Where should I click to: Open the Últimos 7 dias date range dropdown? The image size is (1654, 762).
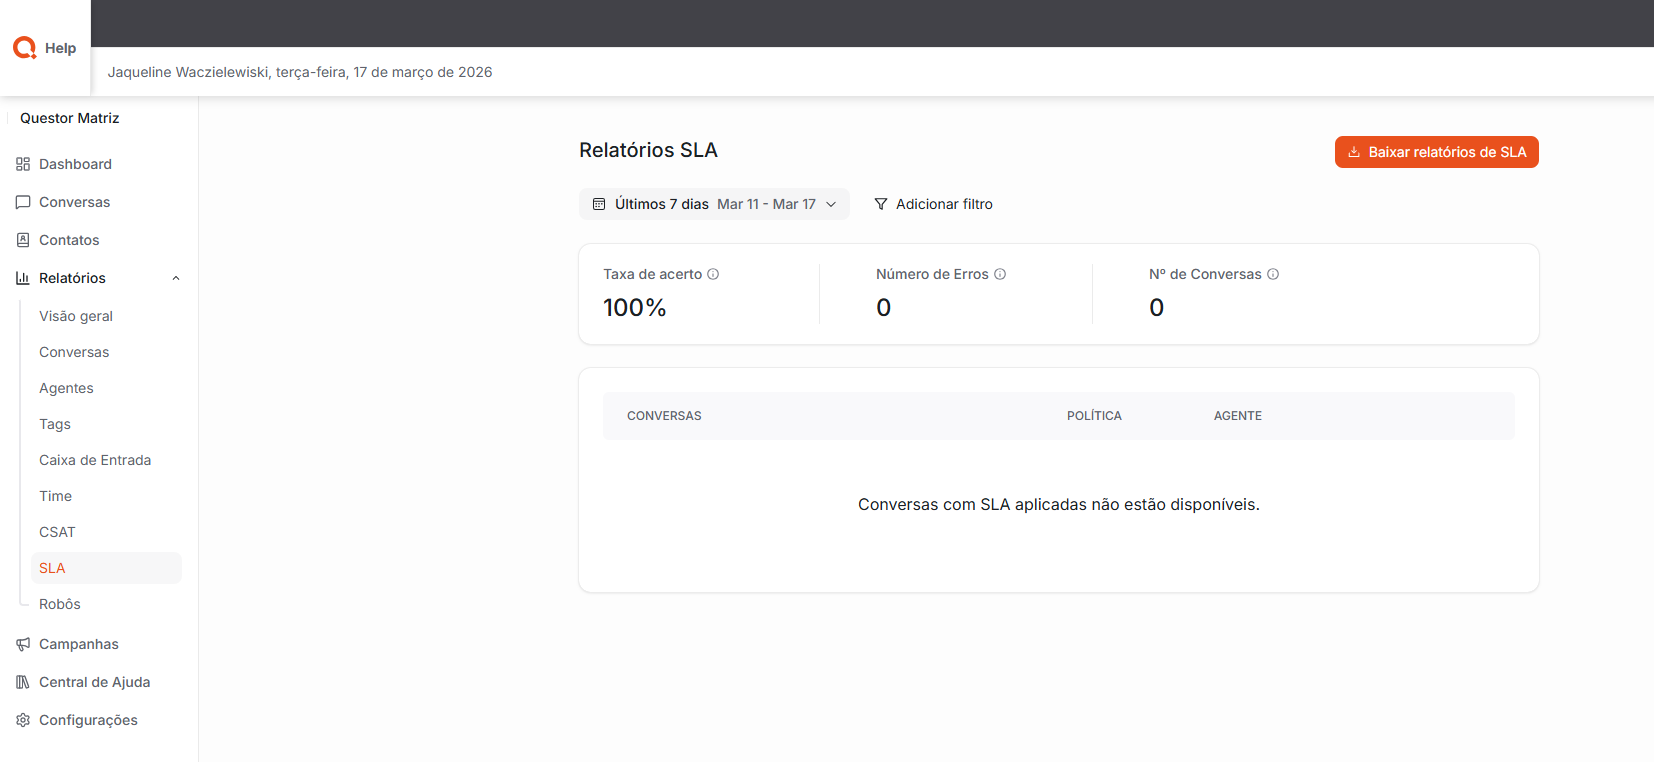click(x=714, y=204)
